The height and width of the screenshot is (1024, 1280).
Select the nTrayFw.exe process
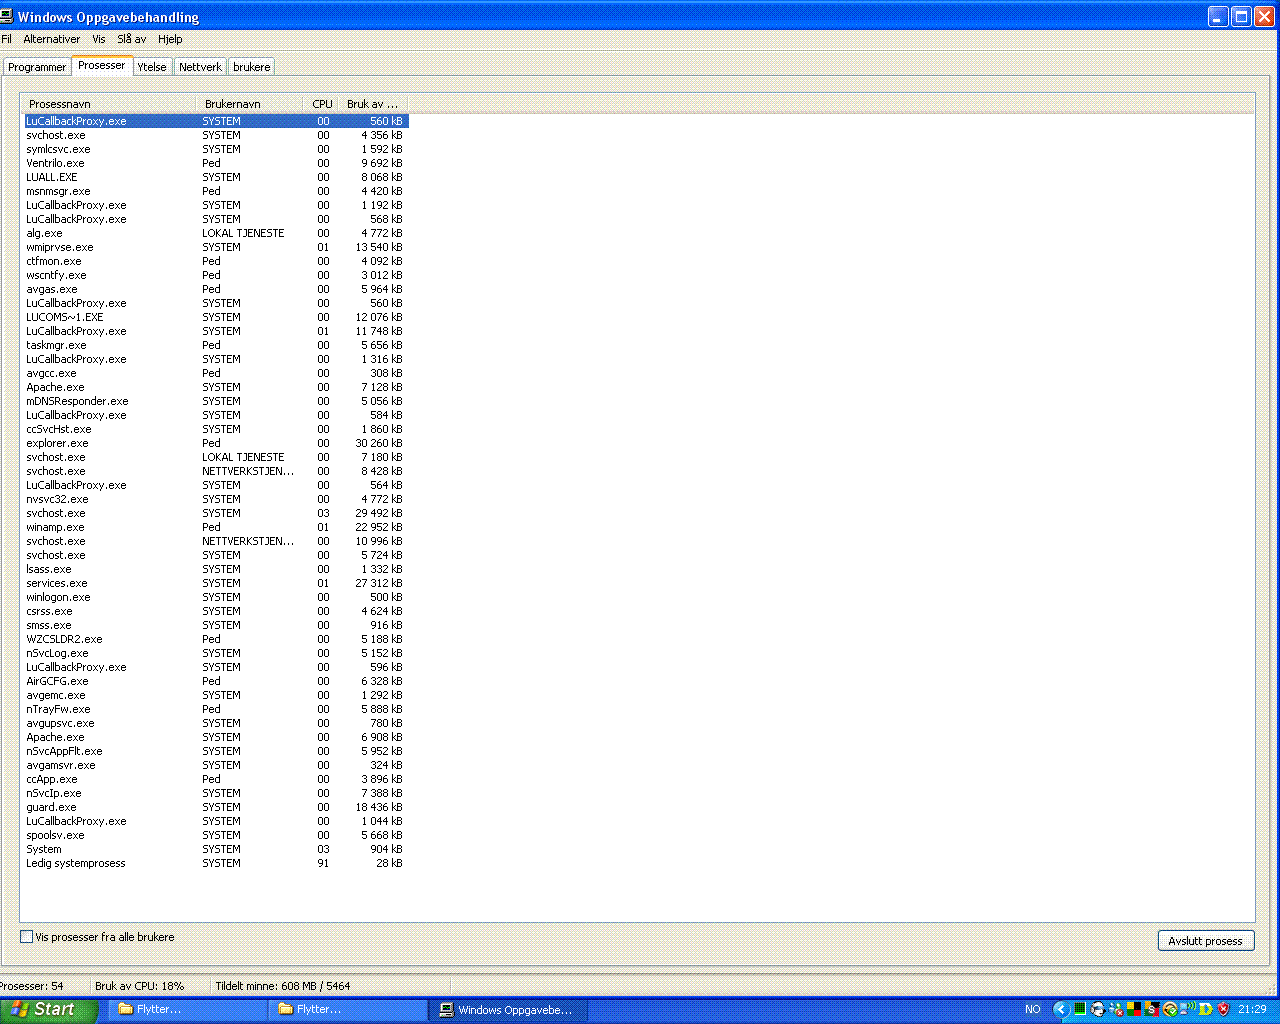click(x=216, y=709)
